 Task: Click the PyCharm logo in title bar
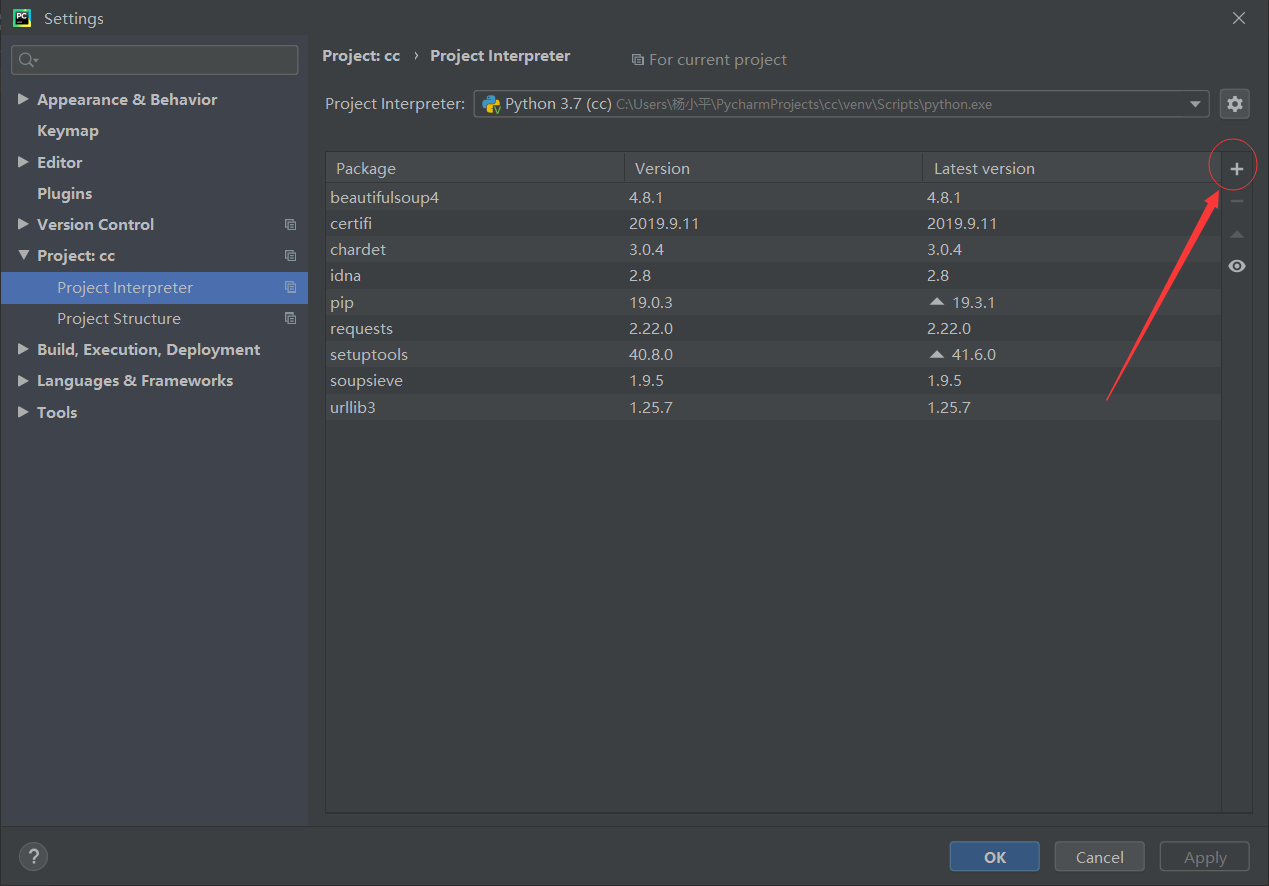(x=21, y=17)
